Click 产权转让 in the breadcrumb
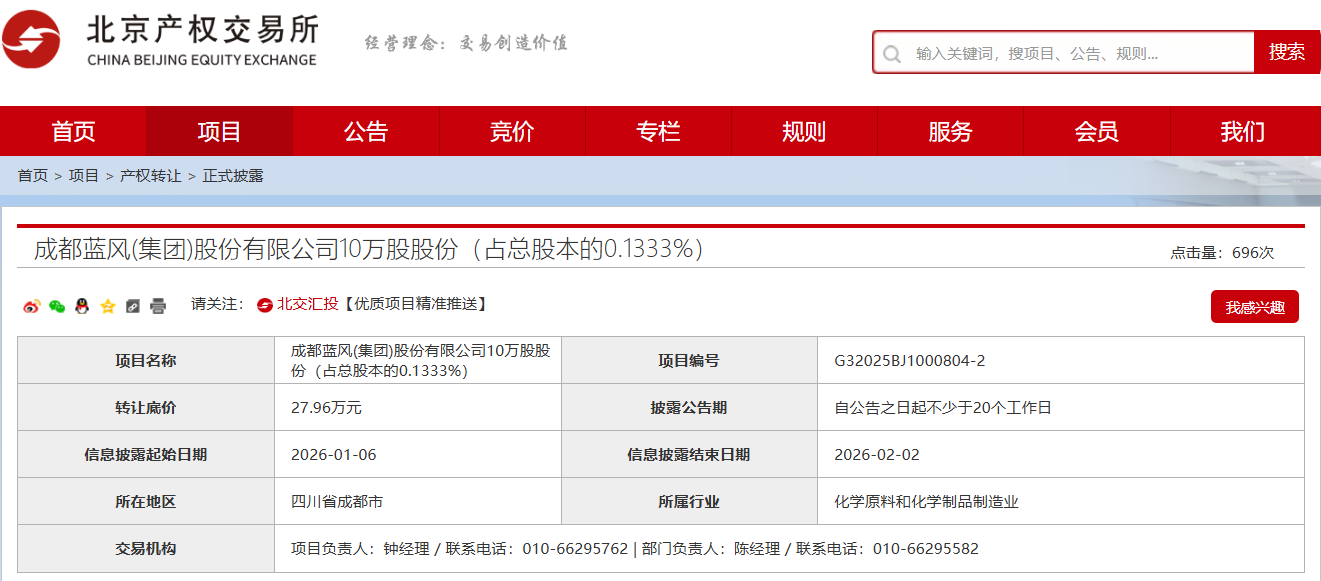This screenshot has height=581, width=1321. point(151,176)
